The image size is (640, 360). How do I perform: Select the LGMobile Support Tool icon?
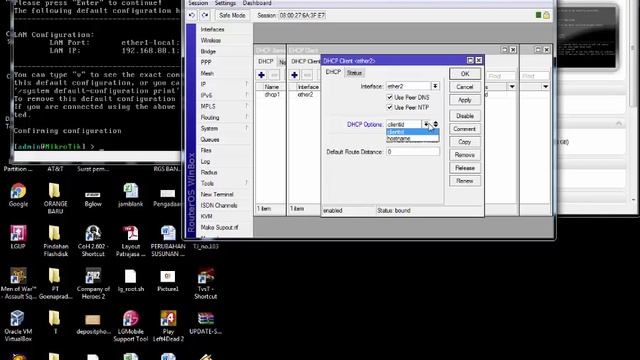pyautogui.click(x=131, y=319)
